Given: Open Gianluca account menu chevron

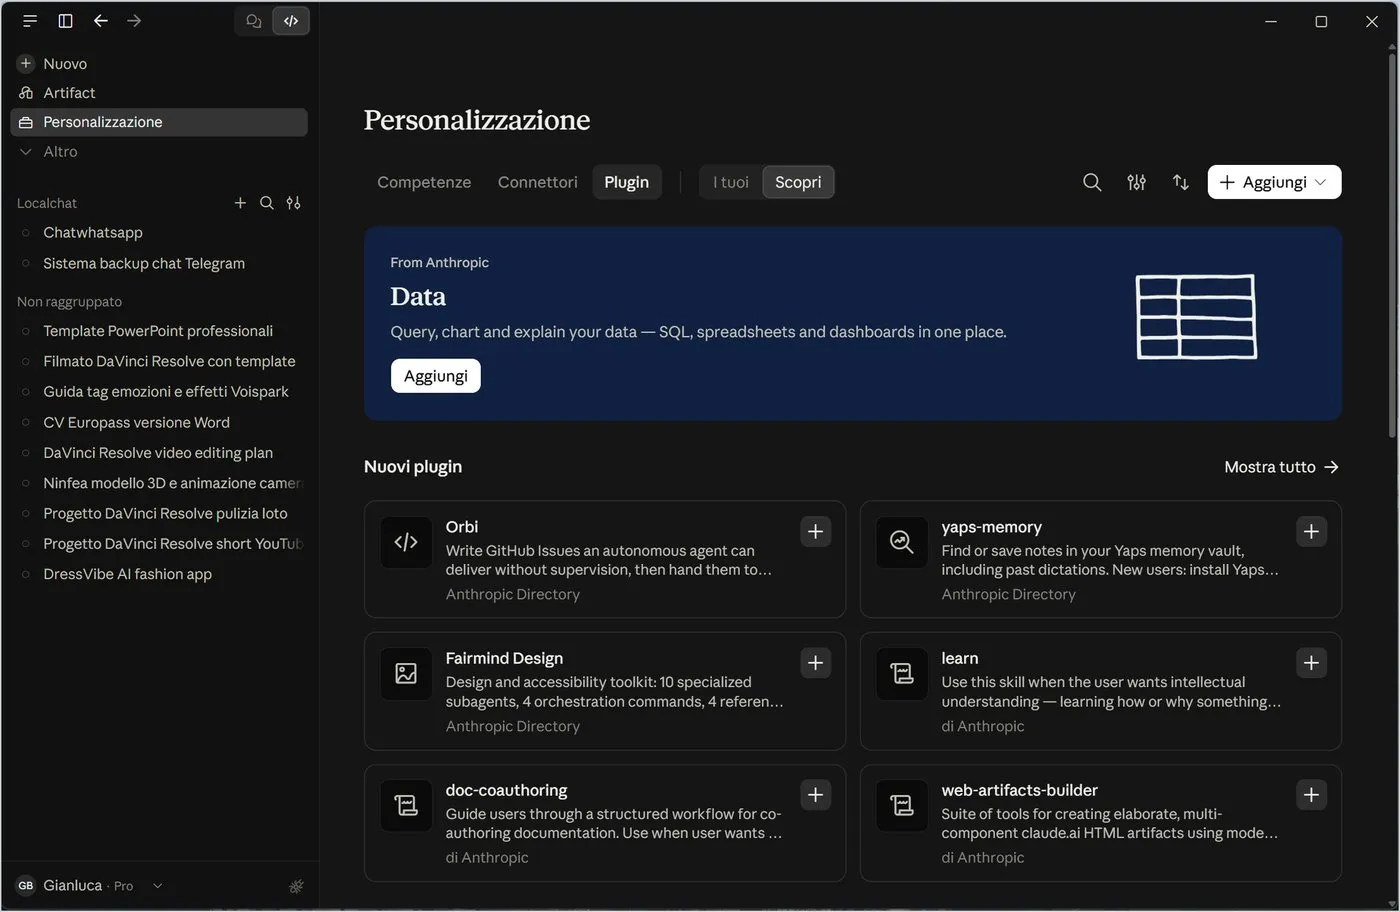Looking at the screenshot, I should 157,886.
